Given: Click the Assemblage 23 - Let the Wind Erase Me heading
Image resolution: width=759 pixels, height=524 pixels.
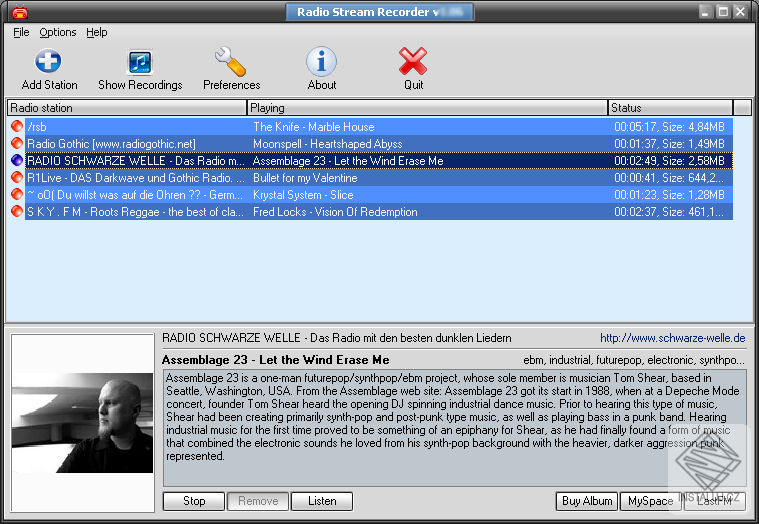Looking at the screenshot, I should coord(275,360).
